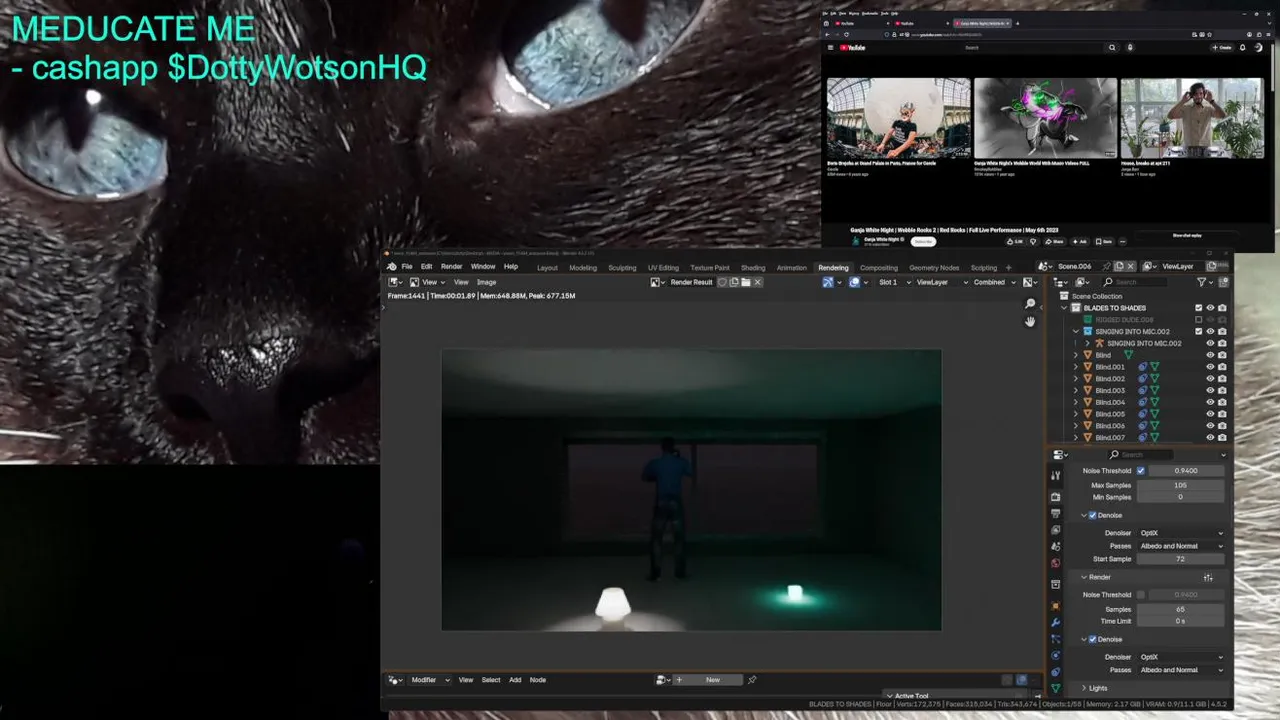The height and width of the screenshot is (720, 1280).
Task: Collapse BLADES TO SHADES collection
Action: click(1064, 308)
